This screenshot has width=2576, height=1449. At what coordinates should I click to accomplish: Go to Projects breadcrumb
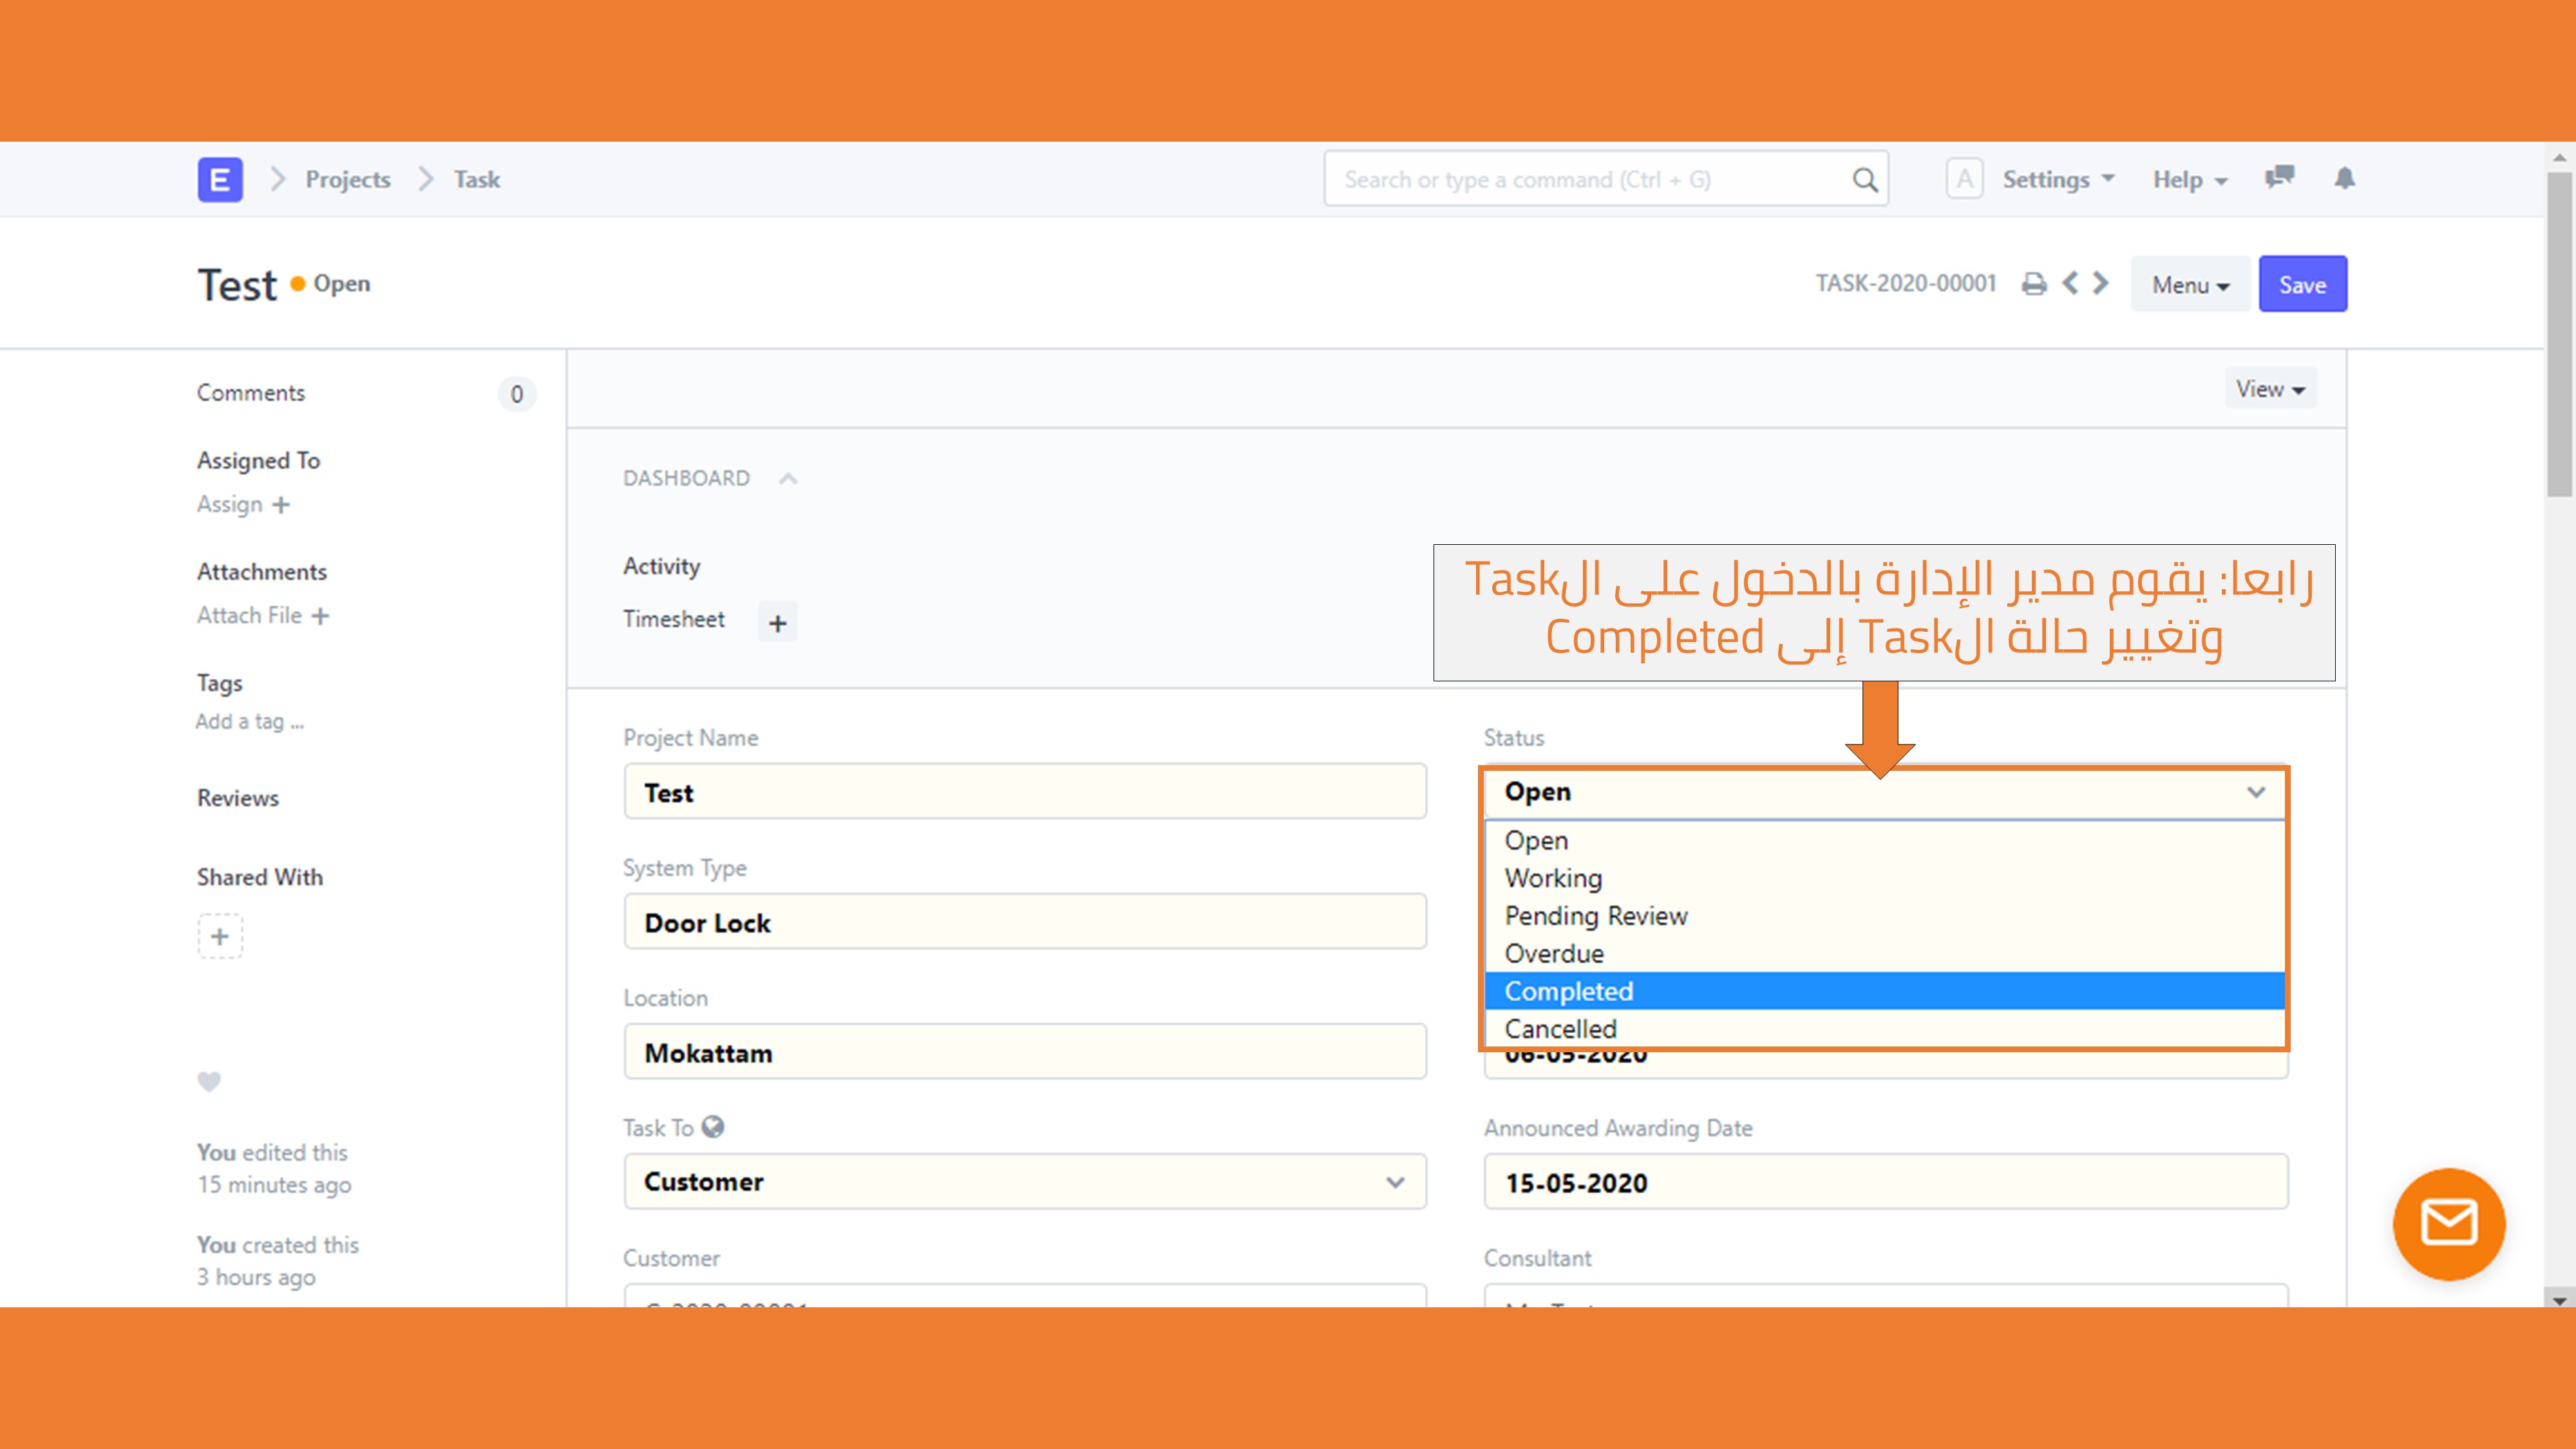348,179
